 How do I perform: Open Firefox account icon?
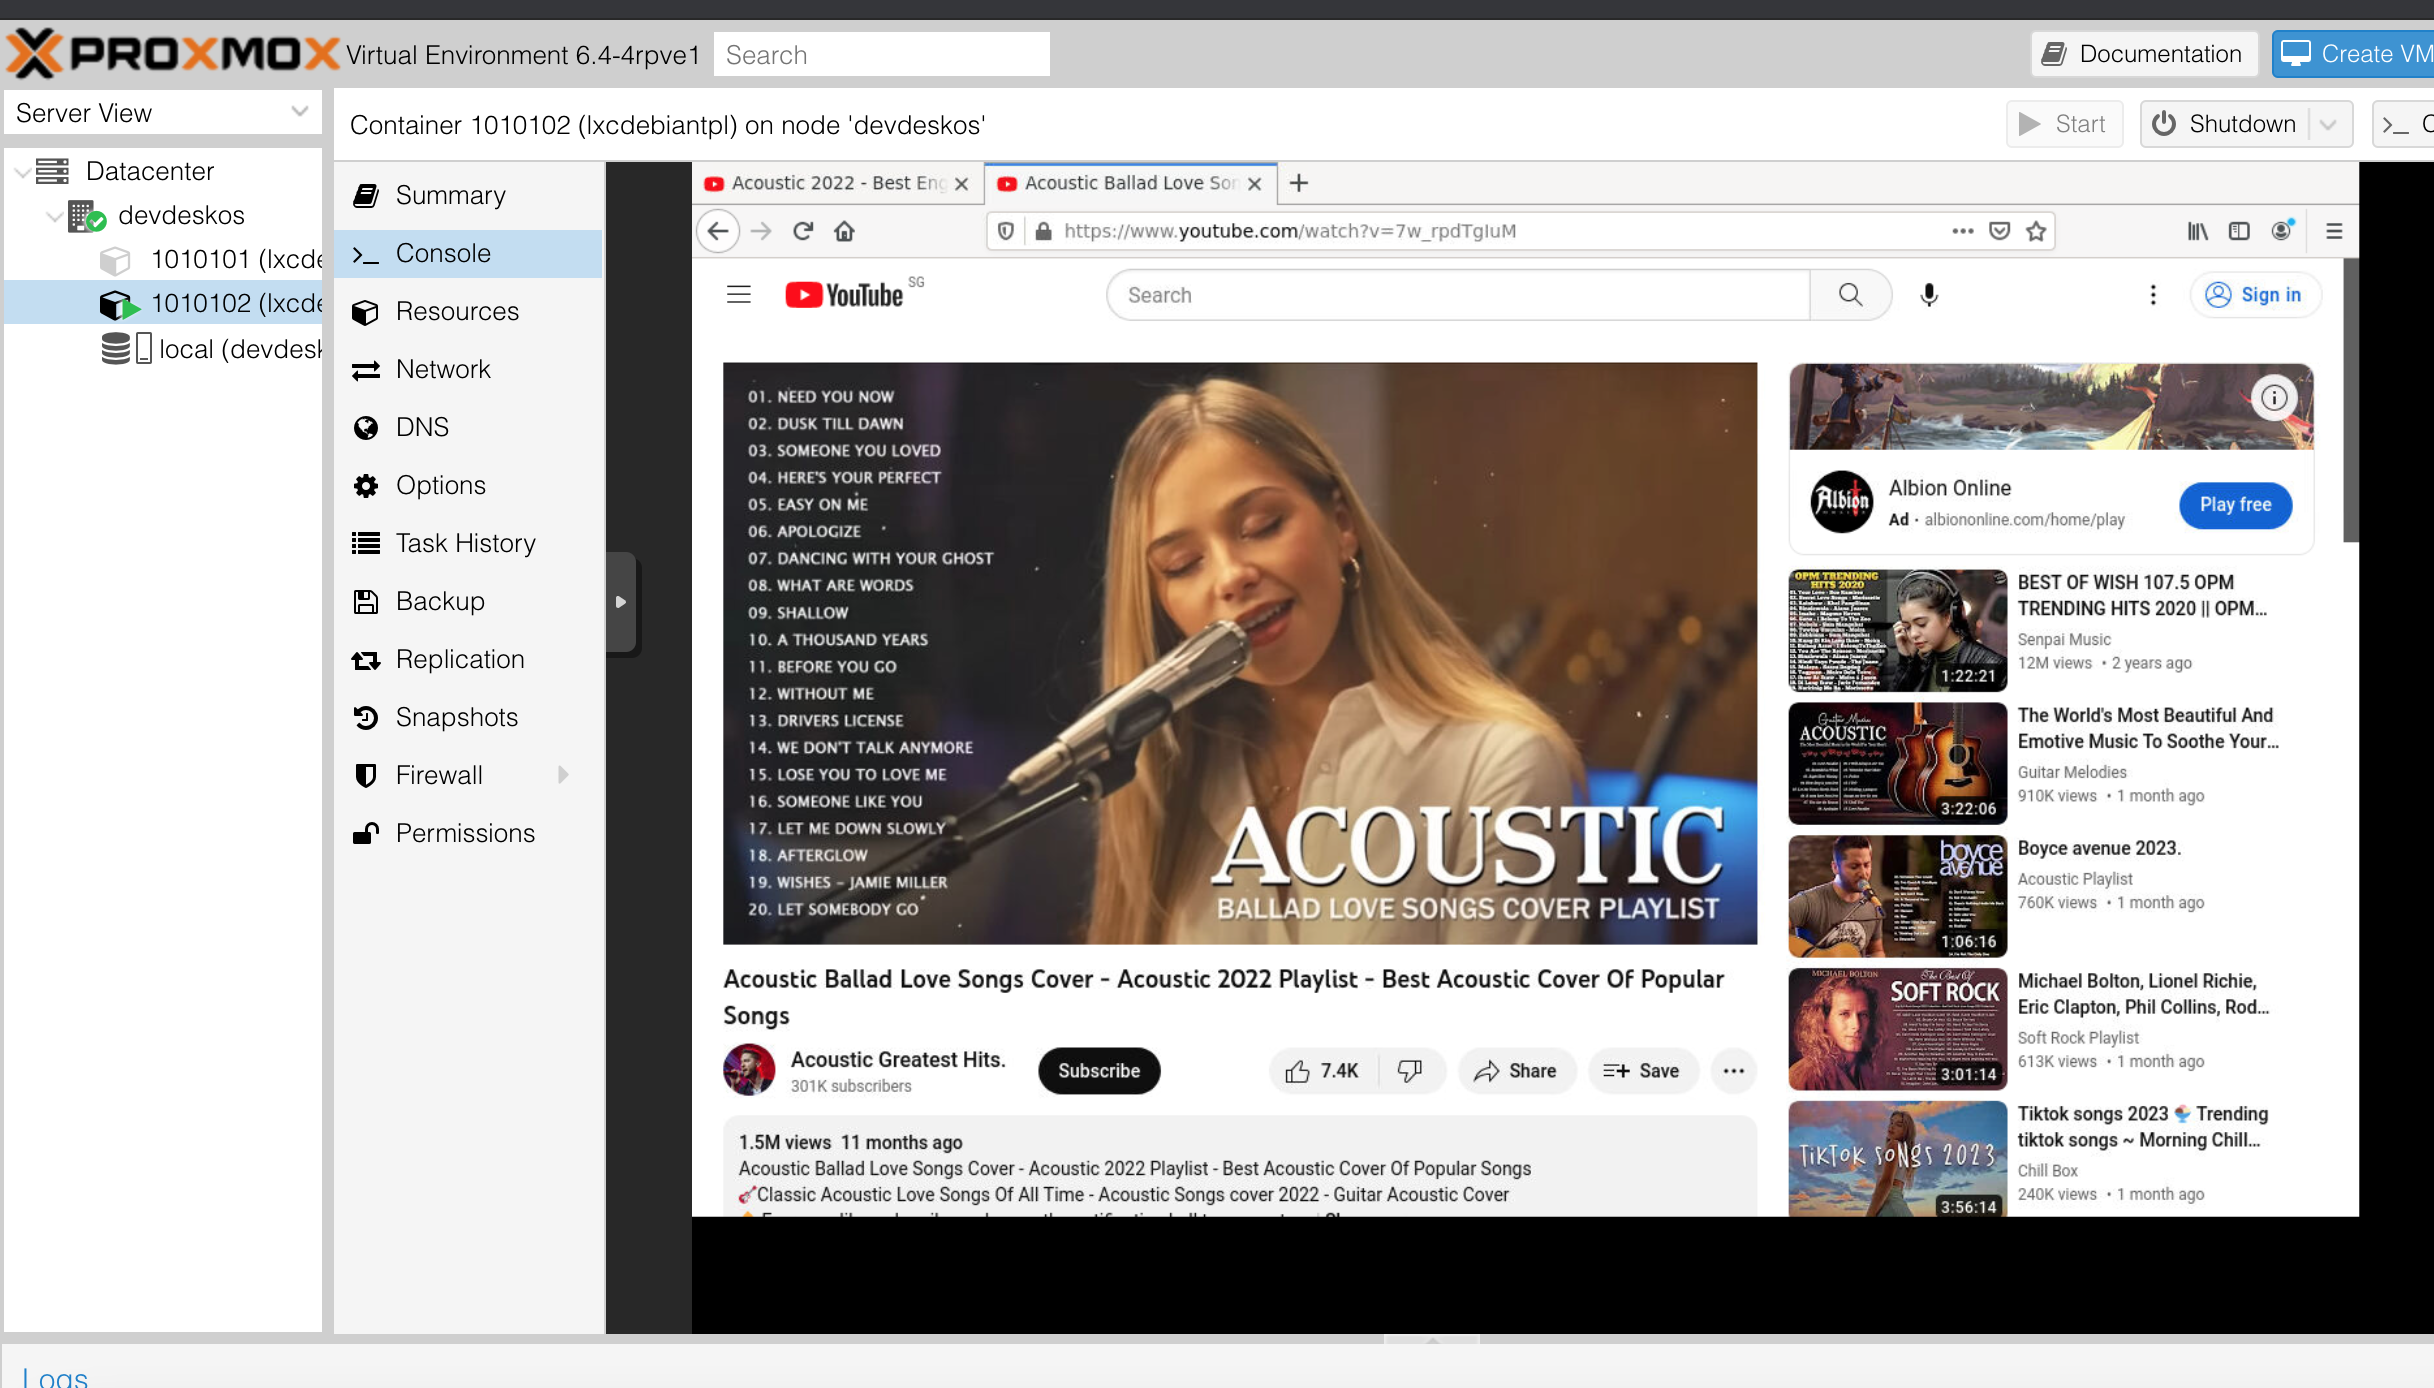coord(2282,231)
